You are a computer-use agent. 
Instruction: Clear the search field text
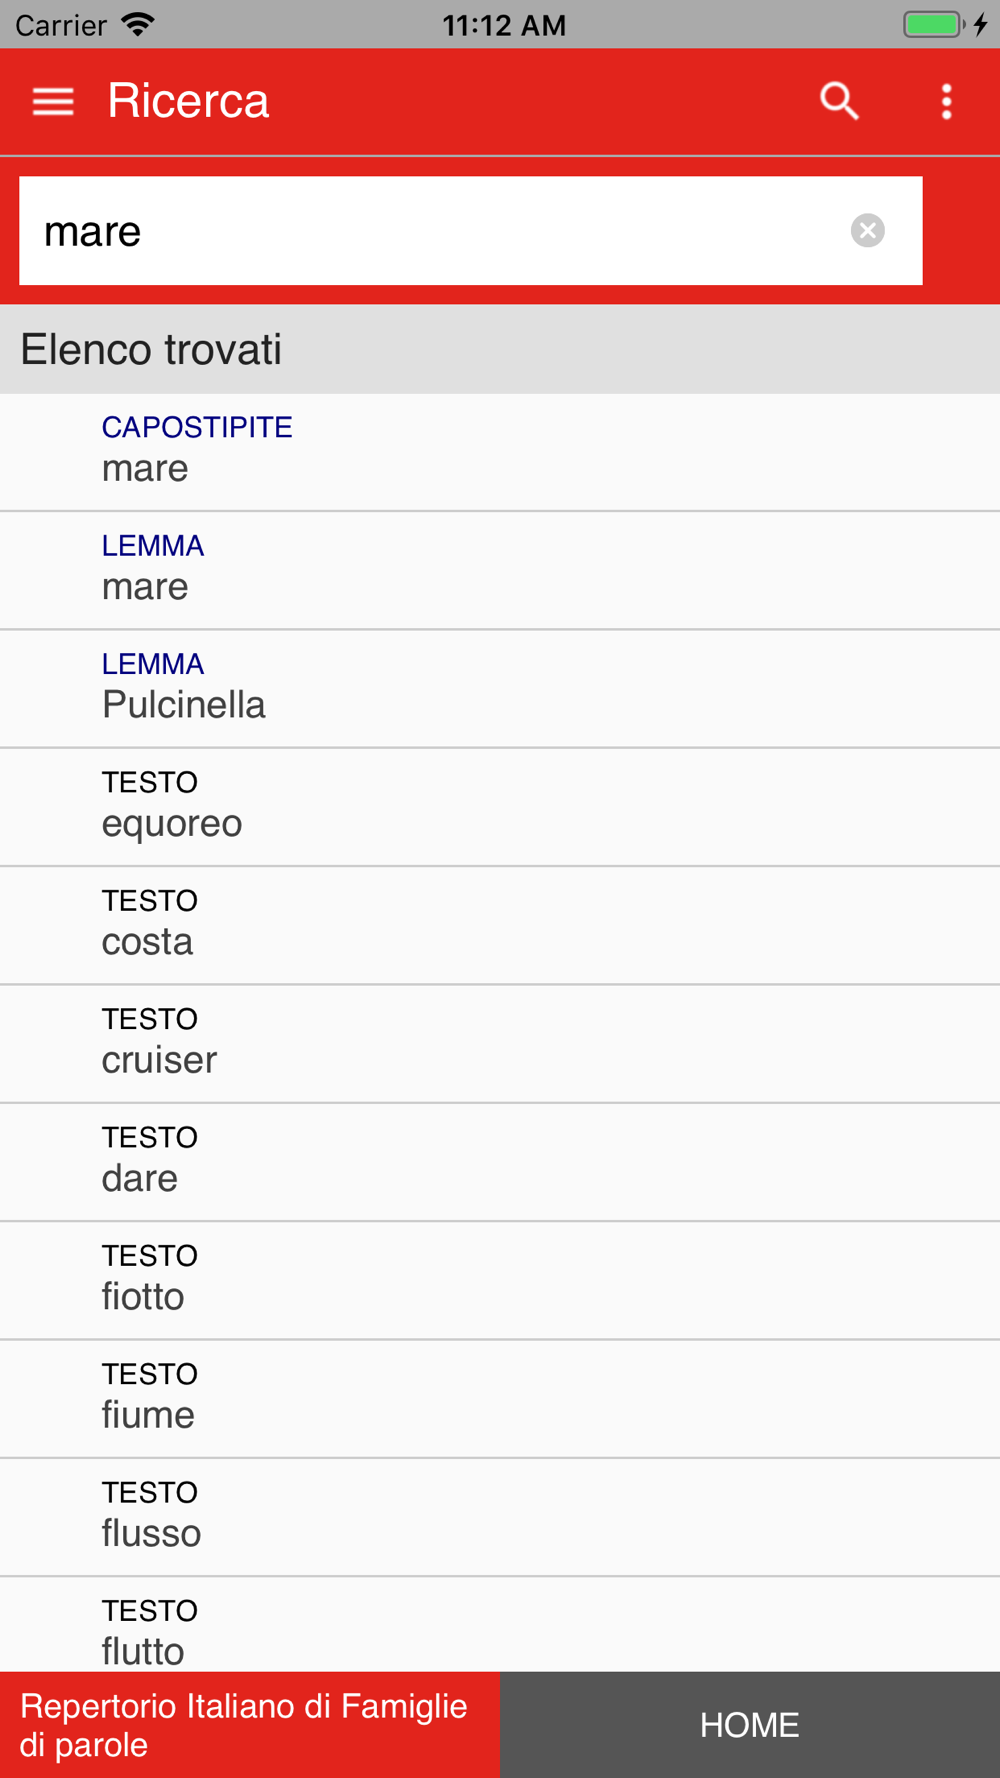(867, 231)
